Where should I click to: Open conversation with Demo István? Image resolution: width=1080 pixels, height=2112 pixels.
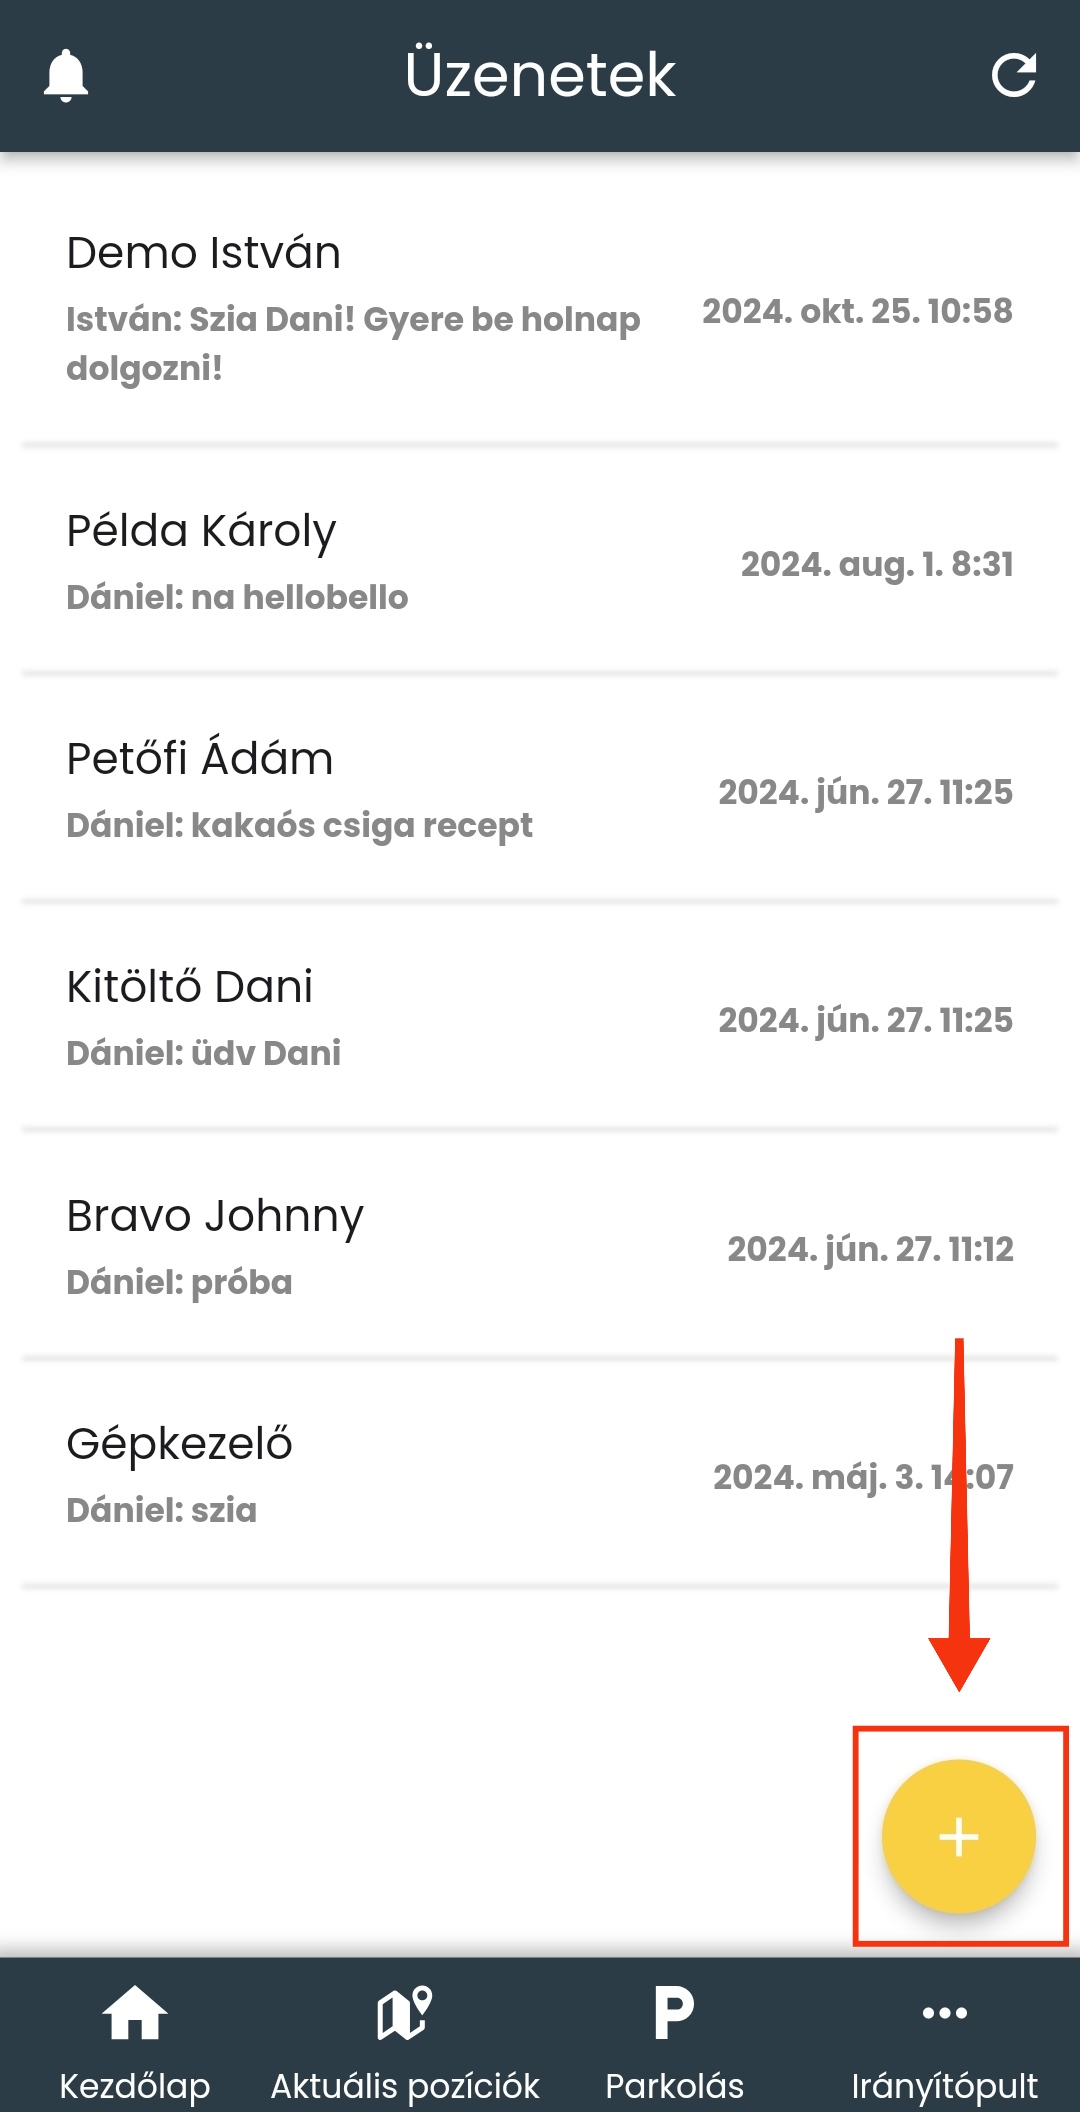[204, 253]
